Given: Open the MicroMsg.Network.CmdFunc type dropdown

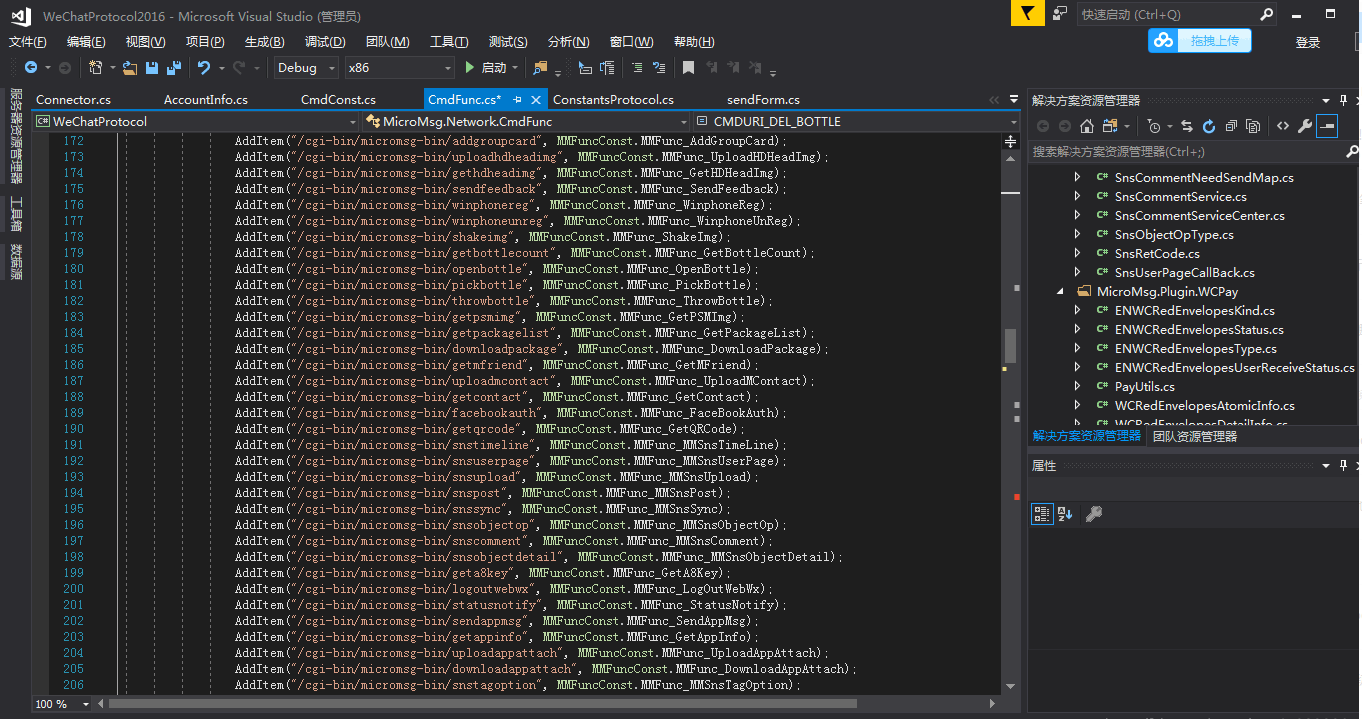Looking at the screenshot, I should [524, 121].
